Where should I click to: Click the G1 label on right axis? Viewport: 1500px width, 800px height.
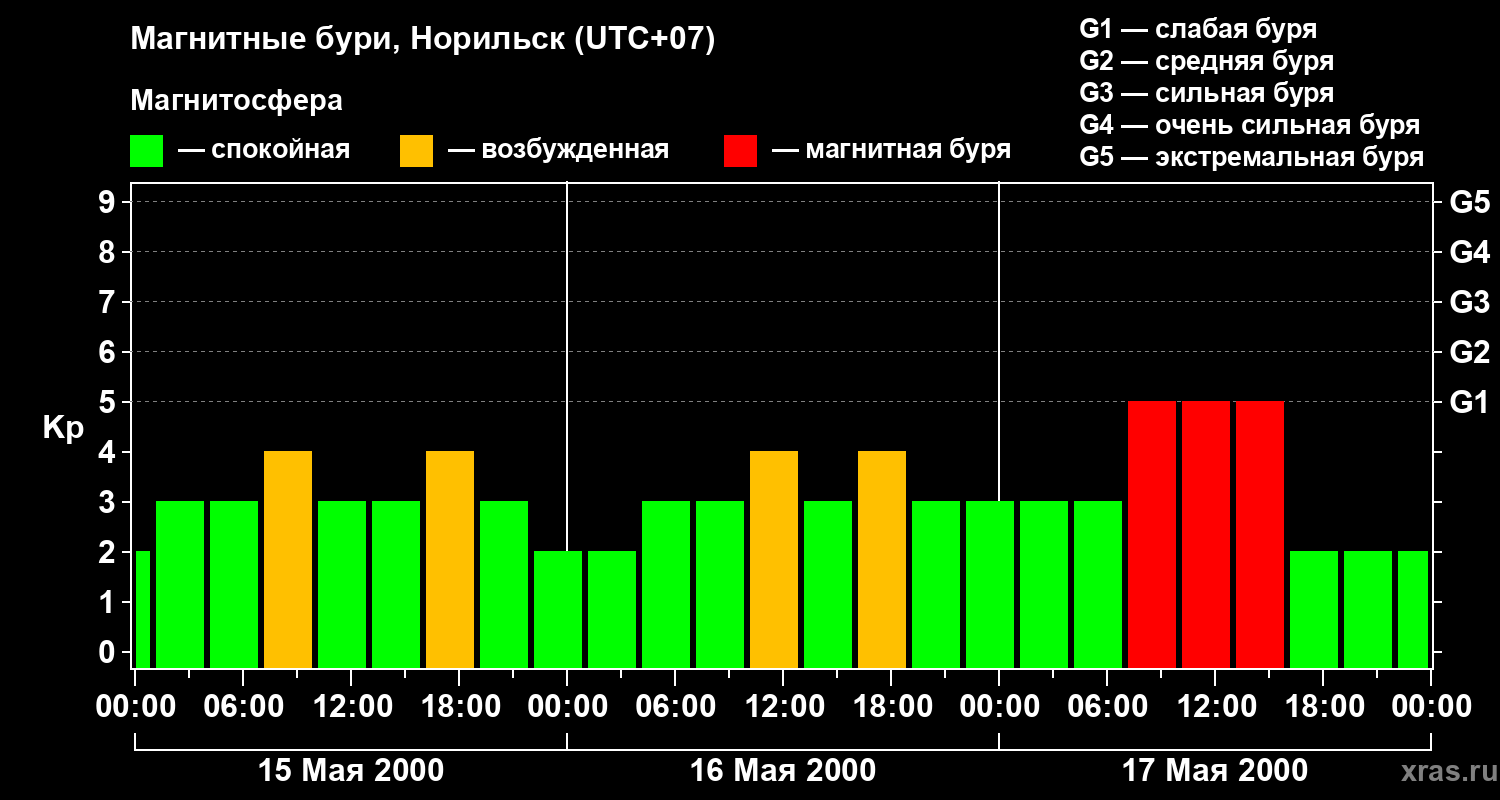coord(1469,402)
